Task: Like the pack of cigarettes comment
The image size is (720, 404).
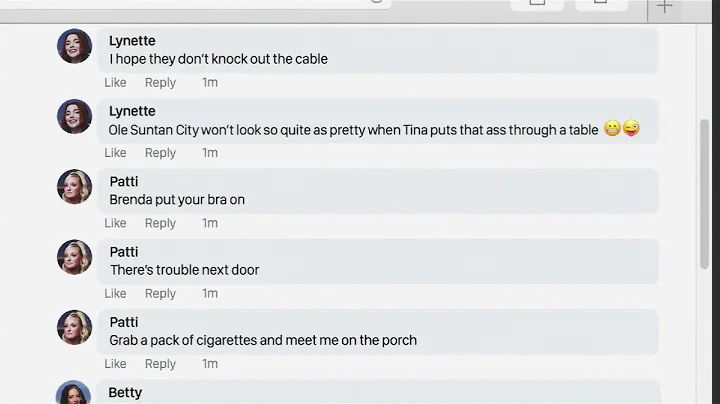Action: (x=115, y=364)
